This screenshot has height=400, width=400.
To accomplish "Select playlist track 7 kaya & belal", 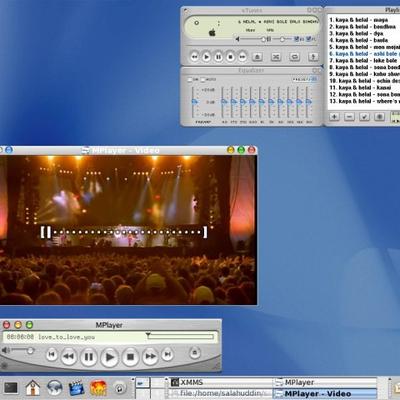I will point(363,60).
